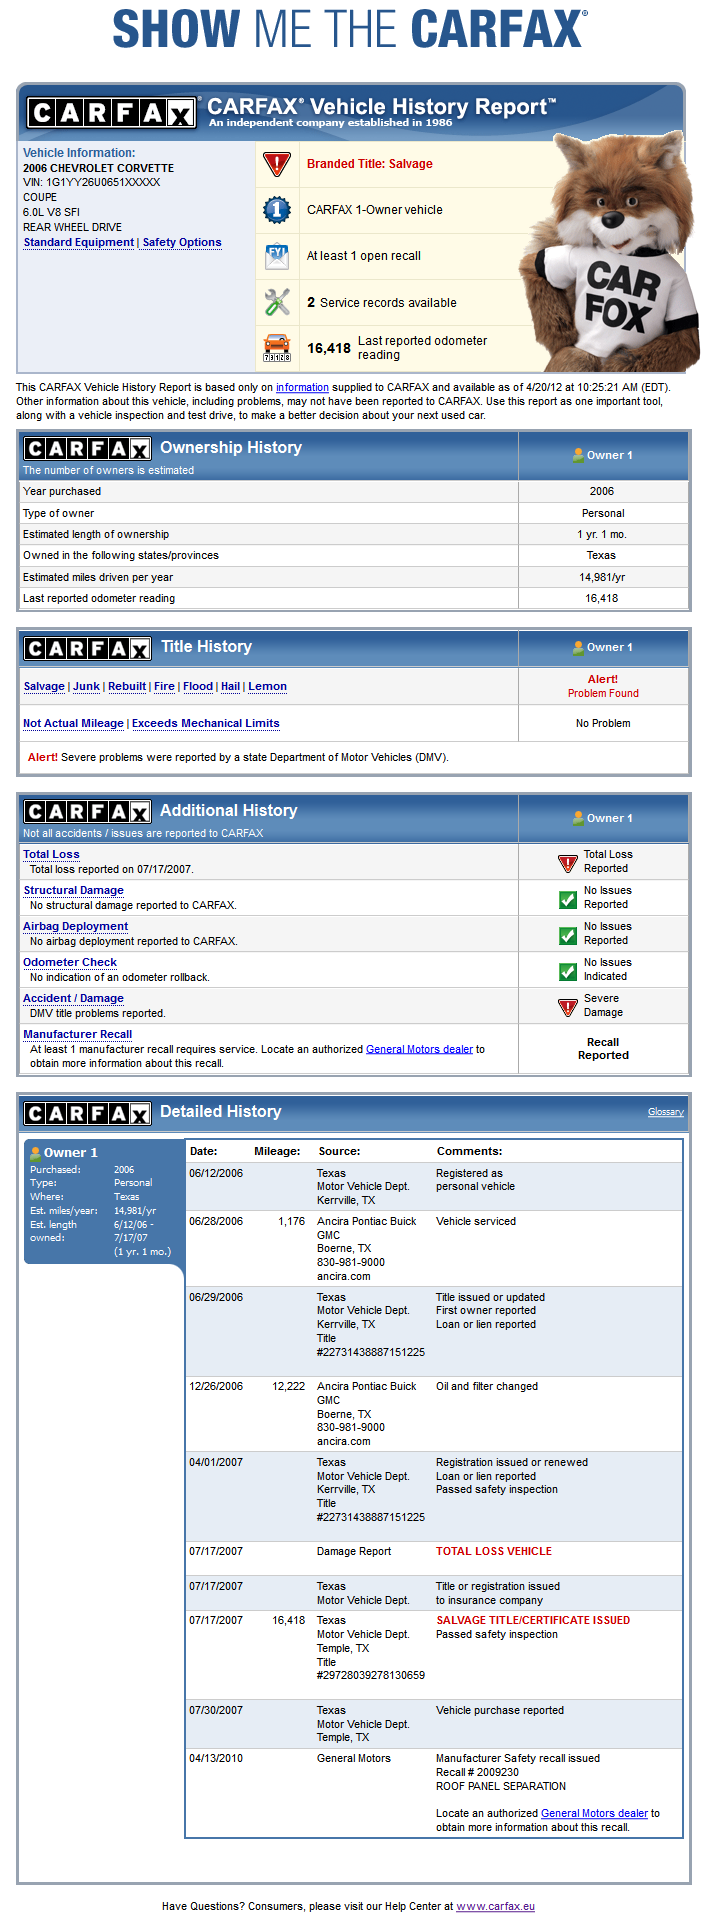The width and height of the screenshot is (701, 1917).
Task: Open the Flood title definition link
Action: click(198, 686)
